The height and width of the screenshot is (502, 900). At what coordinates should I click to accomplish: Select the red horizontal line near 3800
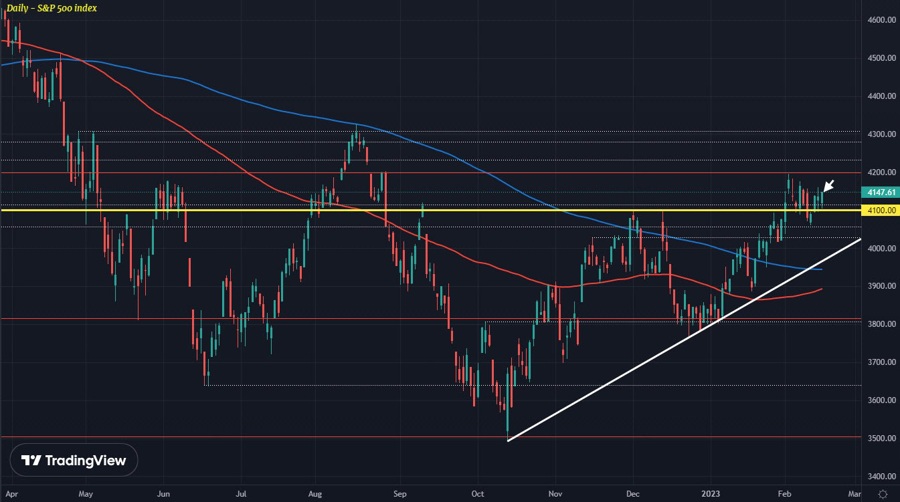[300, 320]
